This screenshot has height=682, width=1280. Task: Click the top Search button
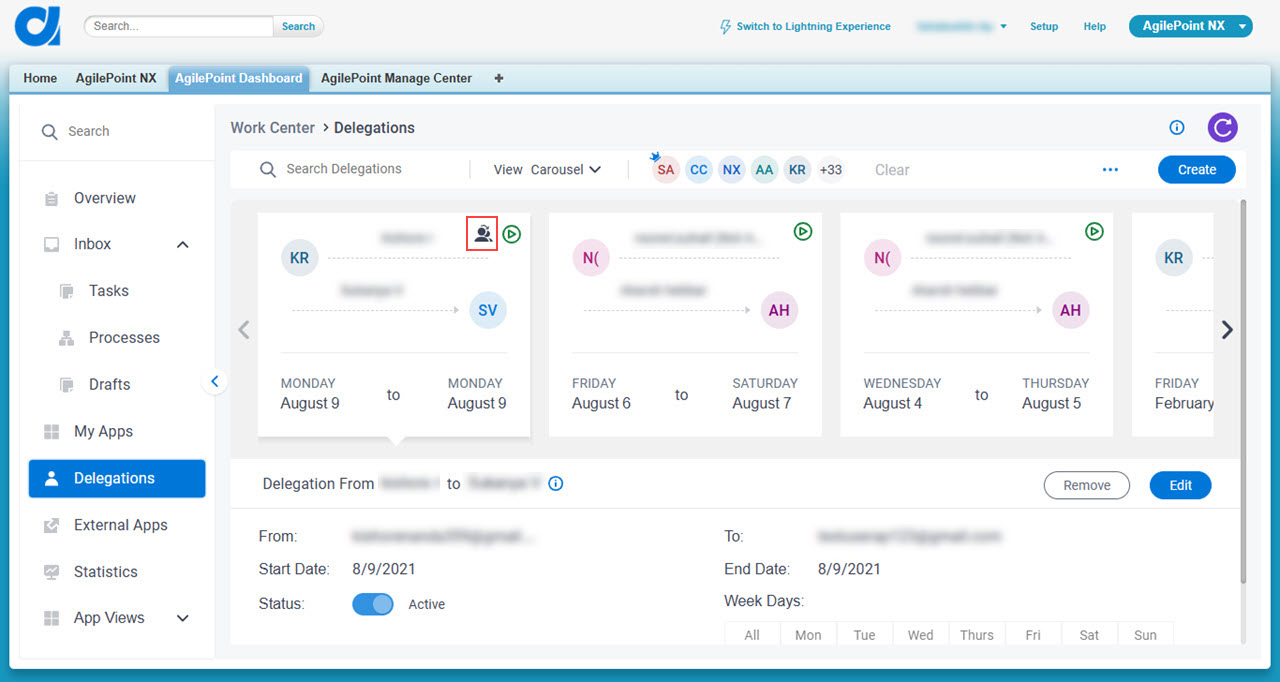coord(298,27)
